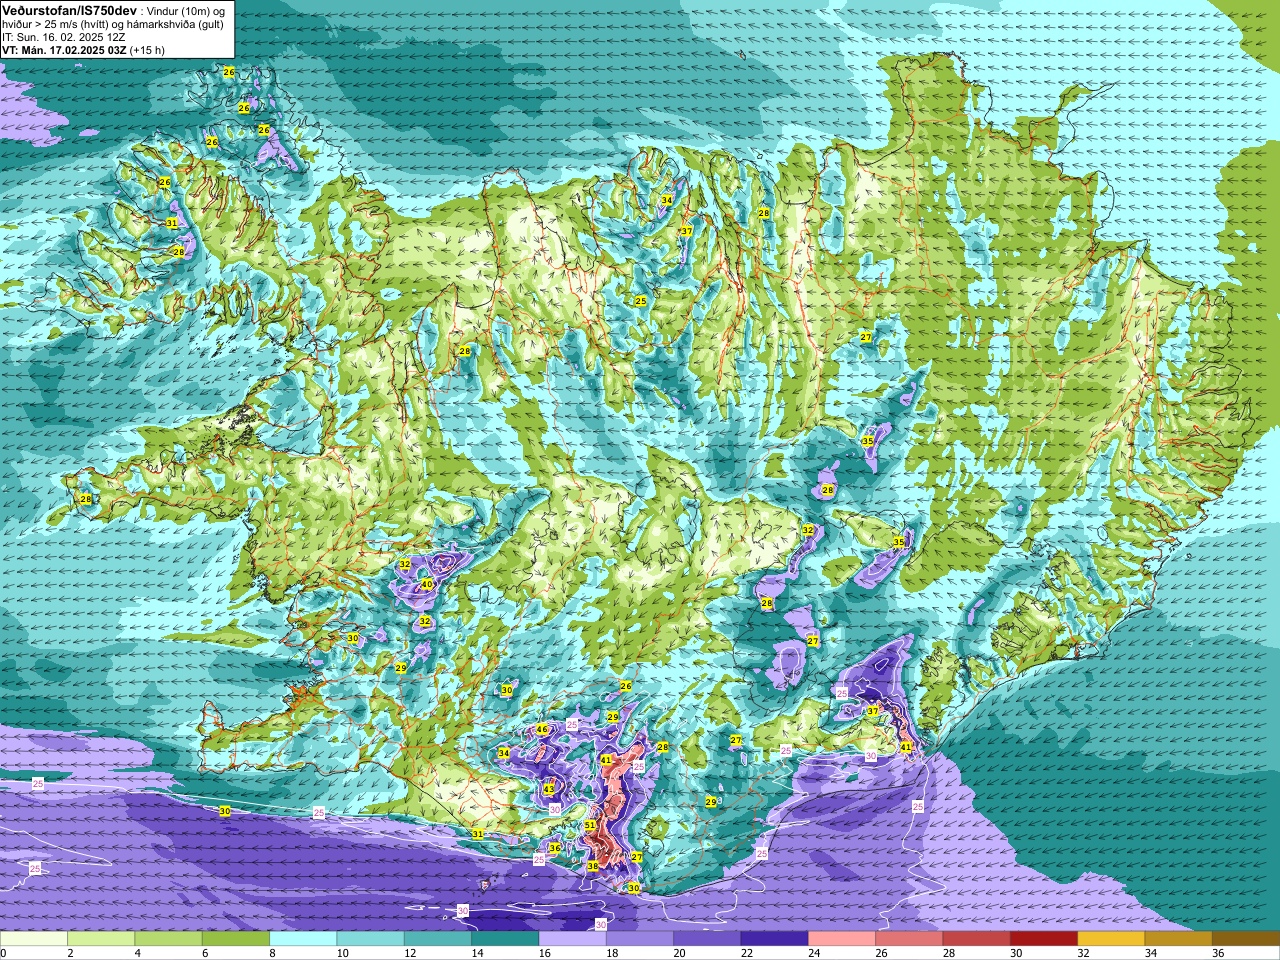This screenshot has width=1280, height=960.
Task: Click the '0' tick label on the color scale
Action: (4, 953)
